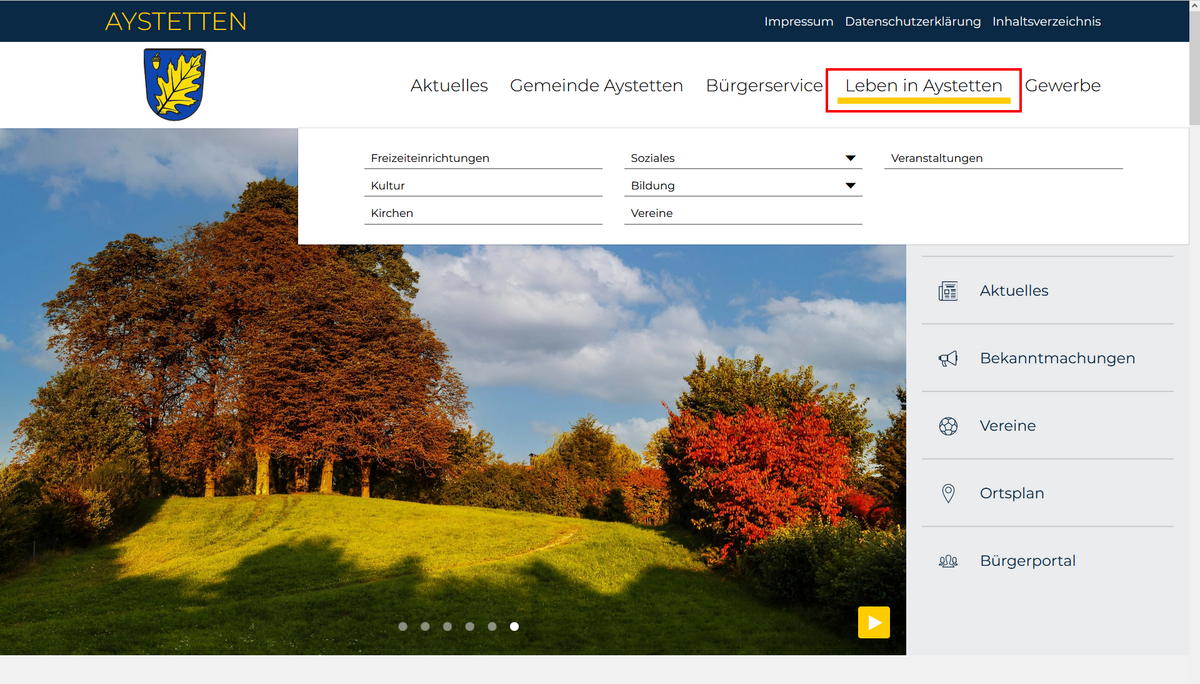Click the Aystetten coat of arms logo
The width and height of the screenshot is (1200, 684).
(x=175, y=85)
